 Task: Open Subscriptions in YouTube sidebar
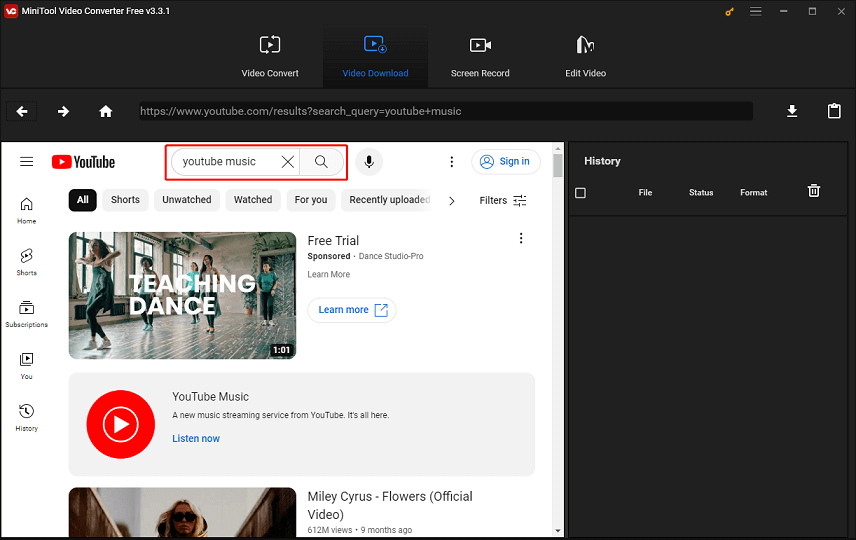point(26,314)
